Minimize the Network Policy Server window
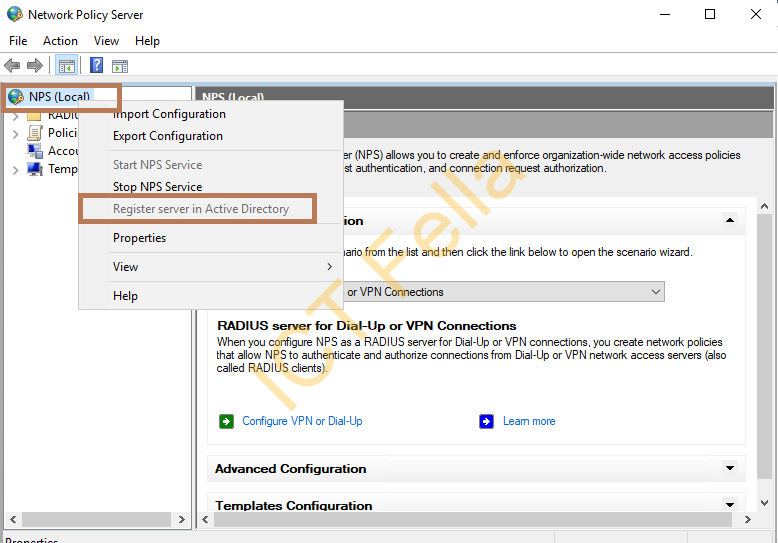 click(x=664, y=14)
